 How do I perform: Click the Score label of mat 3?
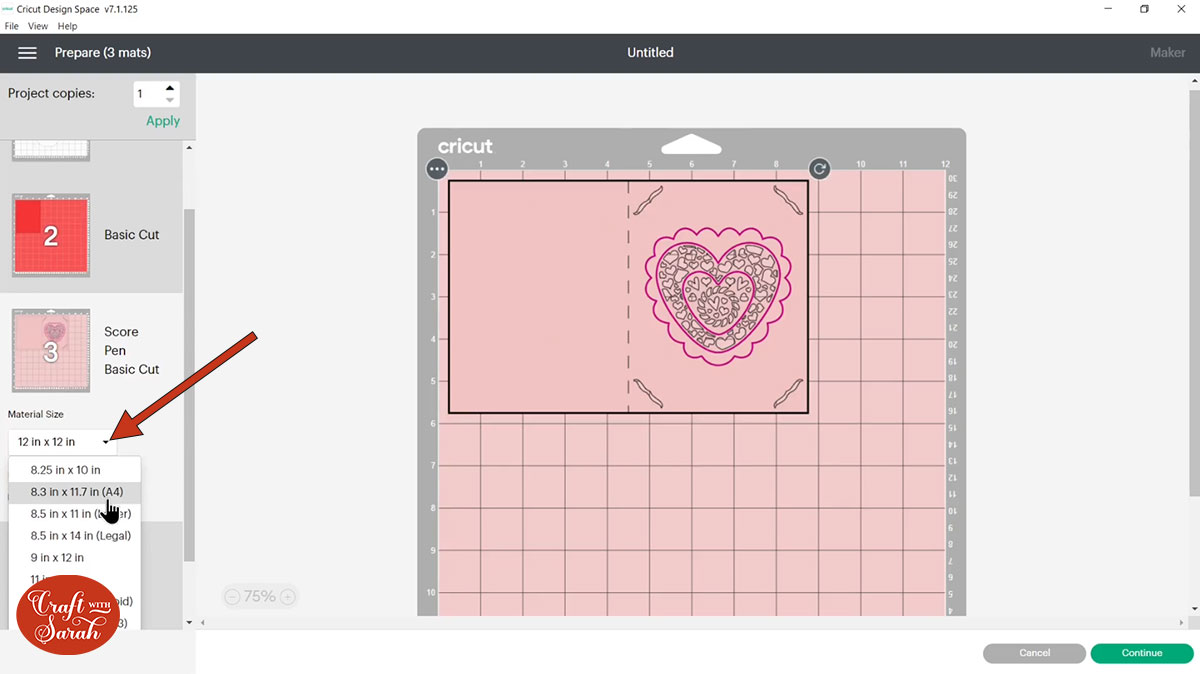pyautogui.click(x=121, y=332)
